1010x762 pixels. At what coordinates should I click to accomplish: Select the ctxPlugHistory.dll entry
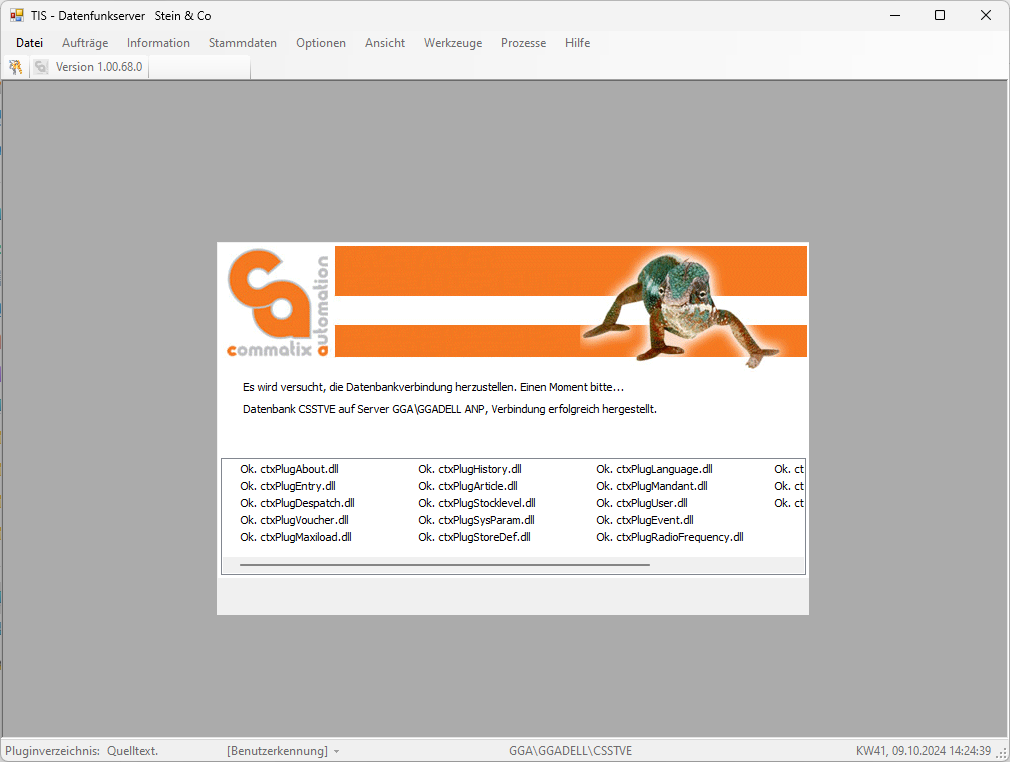click(x=470, y=469)
